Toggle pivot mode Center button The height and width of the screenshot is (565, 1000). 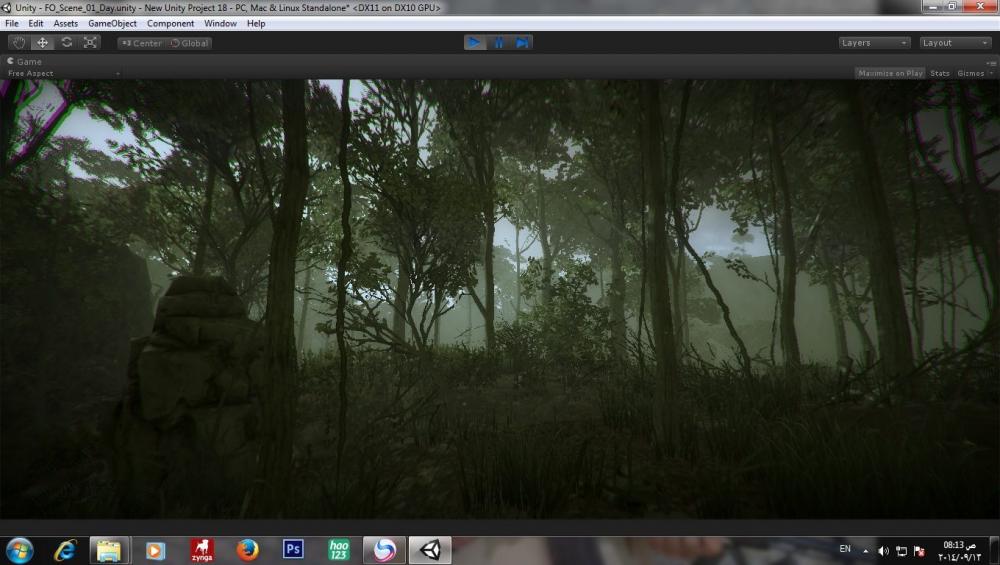(141, 43)
